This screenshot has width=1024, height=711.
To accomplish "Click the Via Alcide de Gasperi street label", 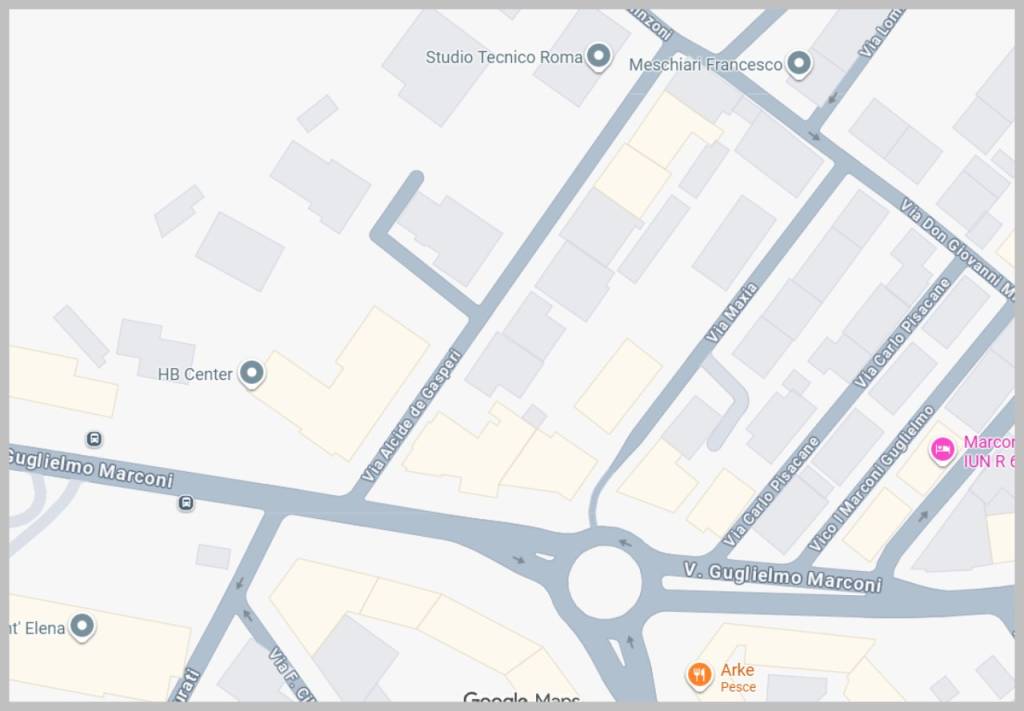I will pyautogui.click(x=412, y=415).
